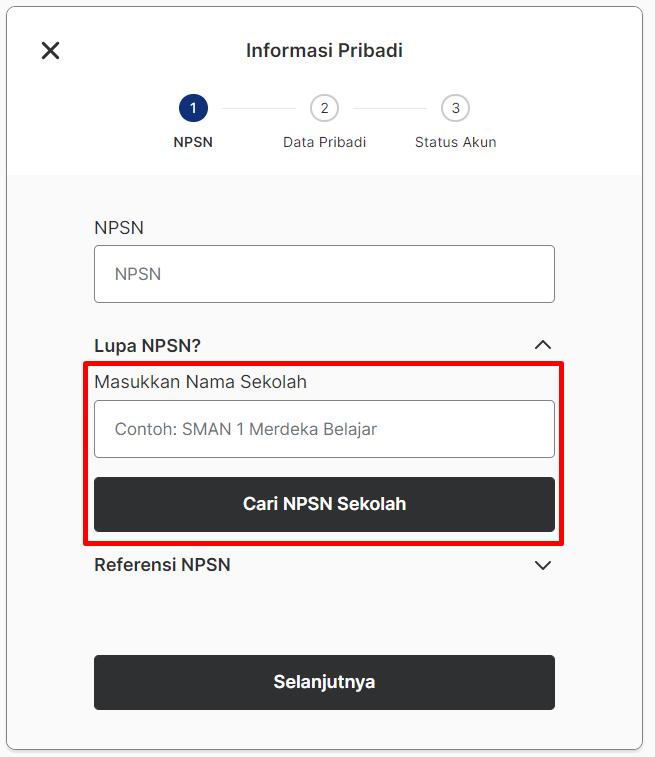Click the Referensi NPSN heading
Viewport: 655px width, 757px height.
(162, 565)
